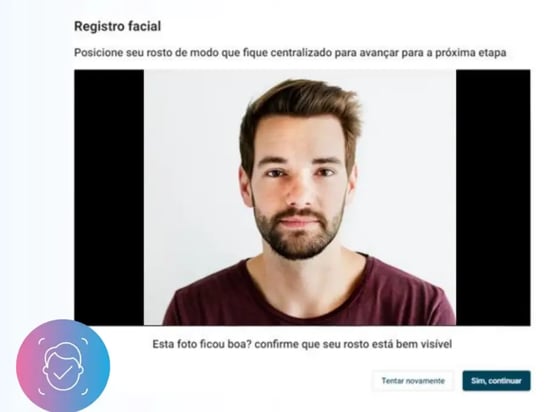Viewport: 560px width, 412px height.
Task: Click the blue edge of the gradient circle
Action: click(x=106, y=366)
